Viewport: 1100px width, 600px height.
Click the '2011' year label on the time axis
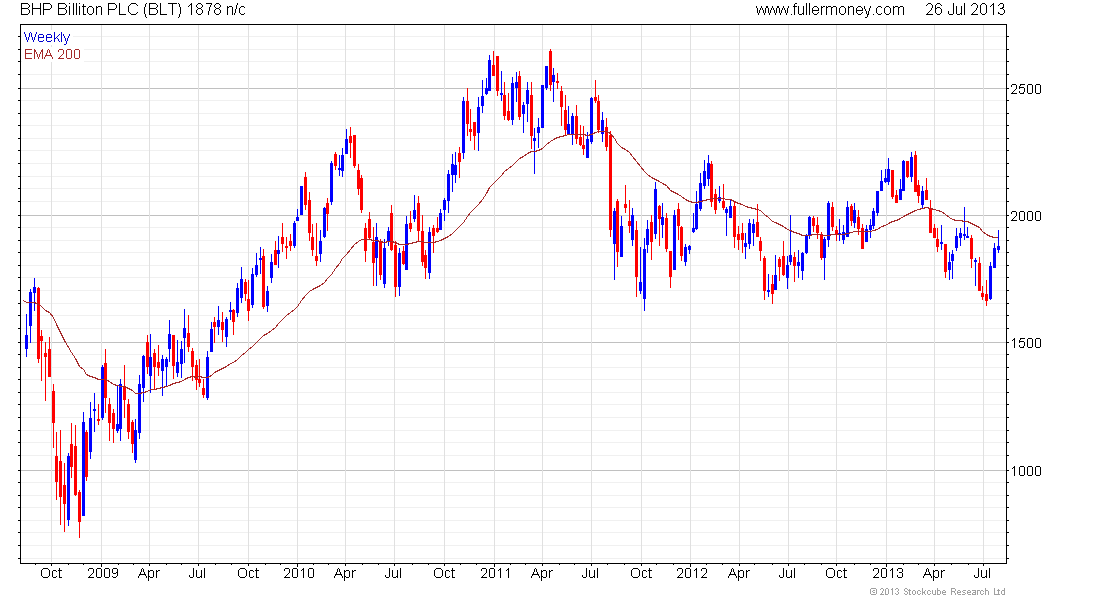pos(495,573)
